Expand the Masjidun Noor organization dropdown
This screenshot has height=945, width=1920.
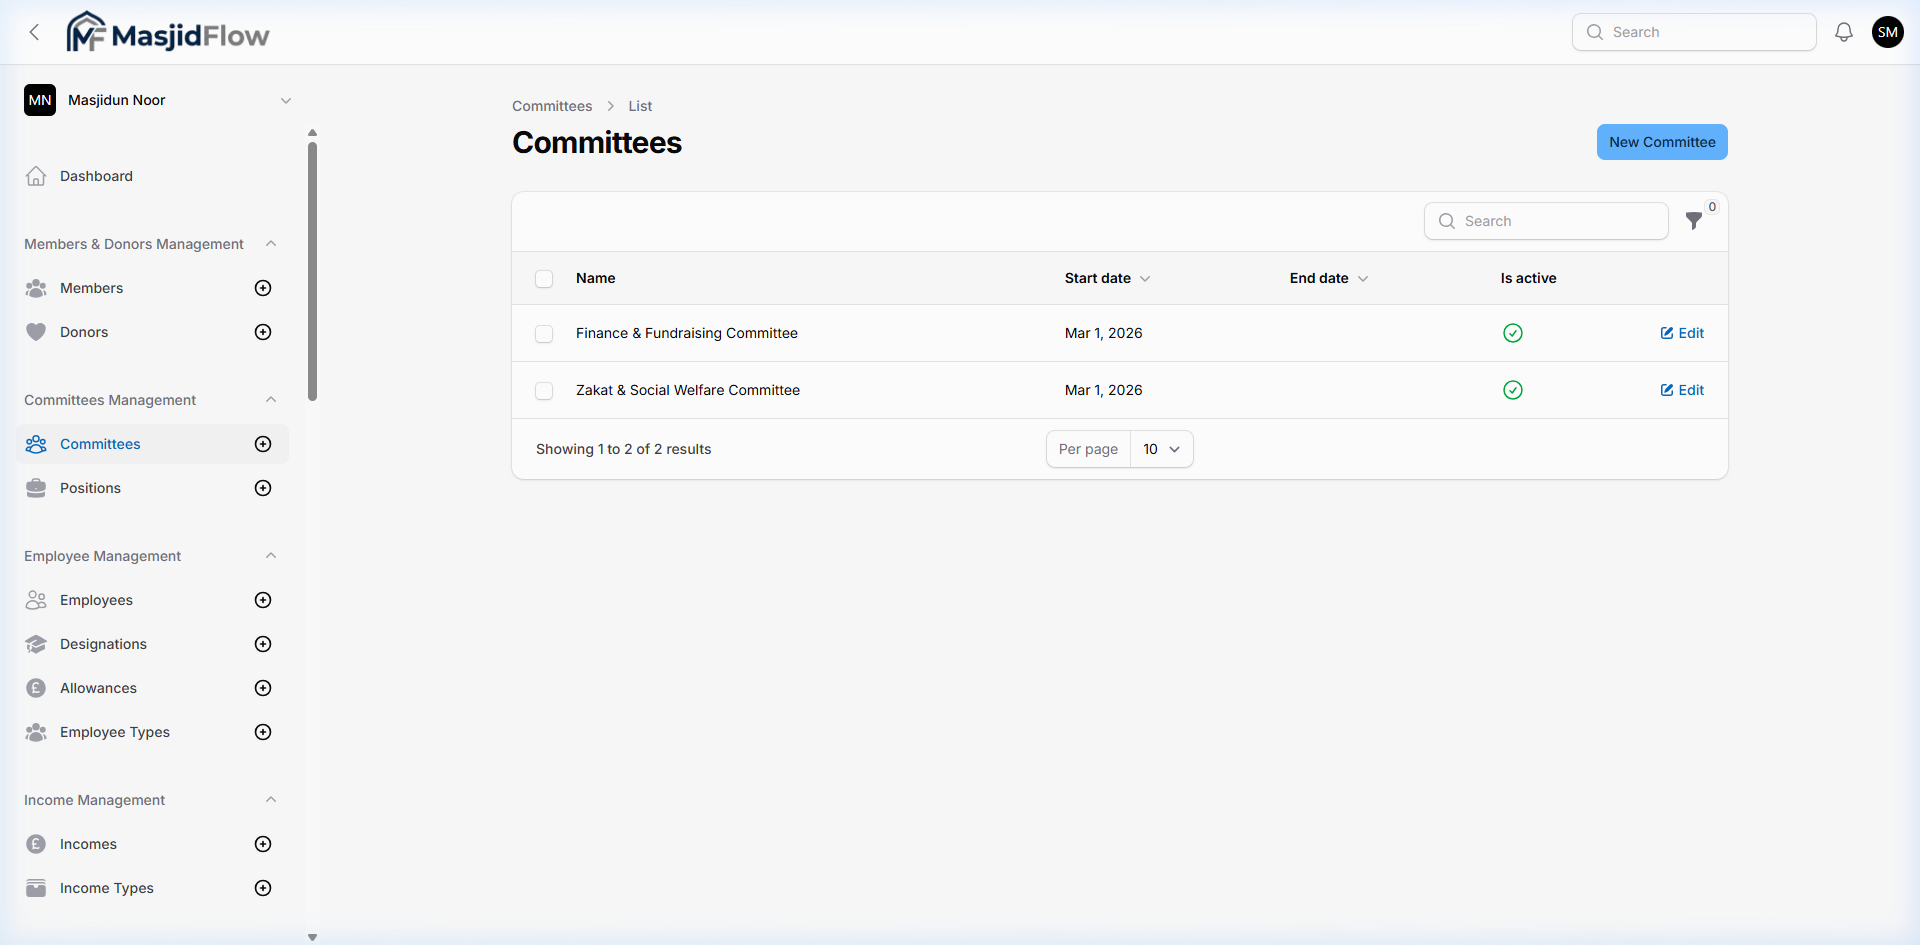pyautogui.click(x=286, y=100)
